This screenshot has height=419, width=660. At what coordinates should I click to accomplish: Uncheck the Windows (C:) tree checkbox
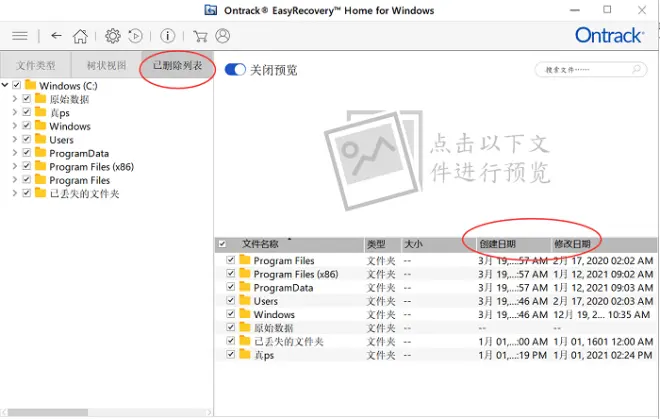[x=16, y=85]
